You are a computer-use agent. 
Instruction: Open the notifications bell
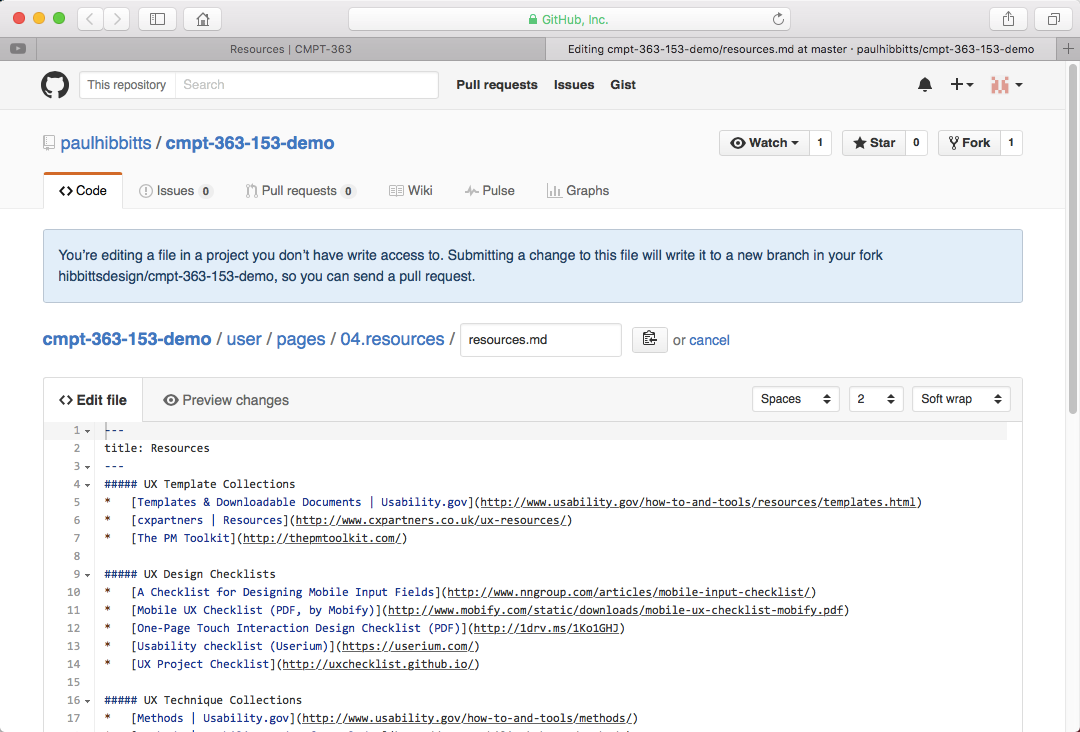pos(924,85)
